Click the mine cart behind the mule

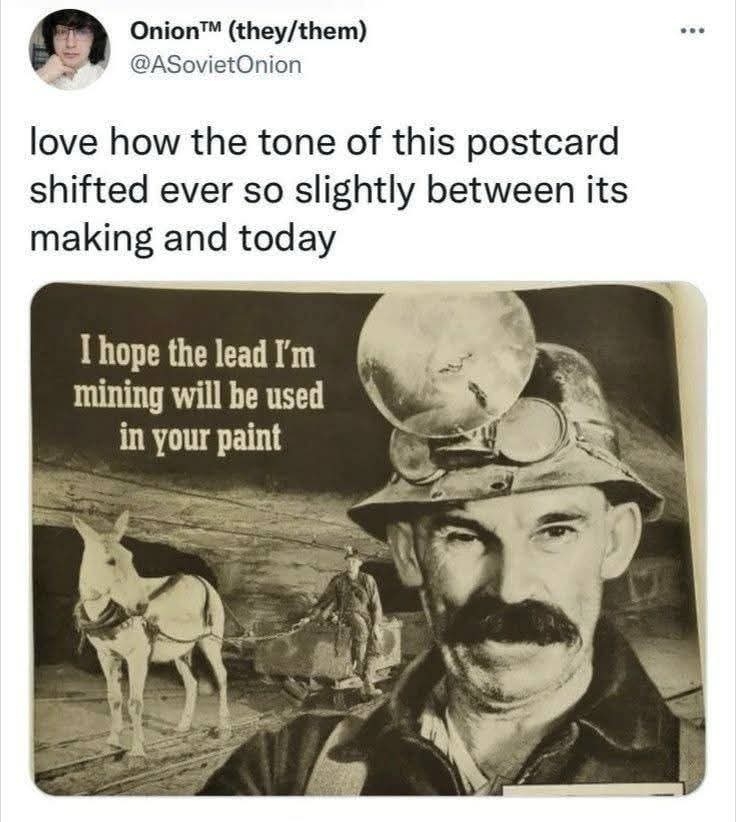pyautogui.click(x=300, y=657)
